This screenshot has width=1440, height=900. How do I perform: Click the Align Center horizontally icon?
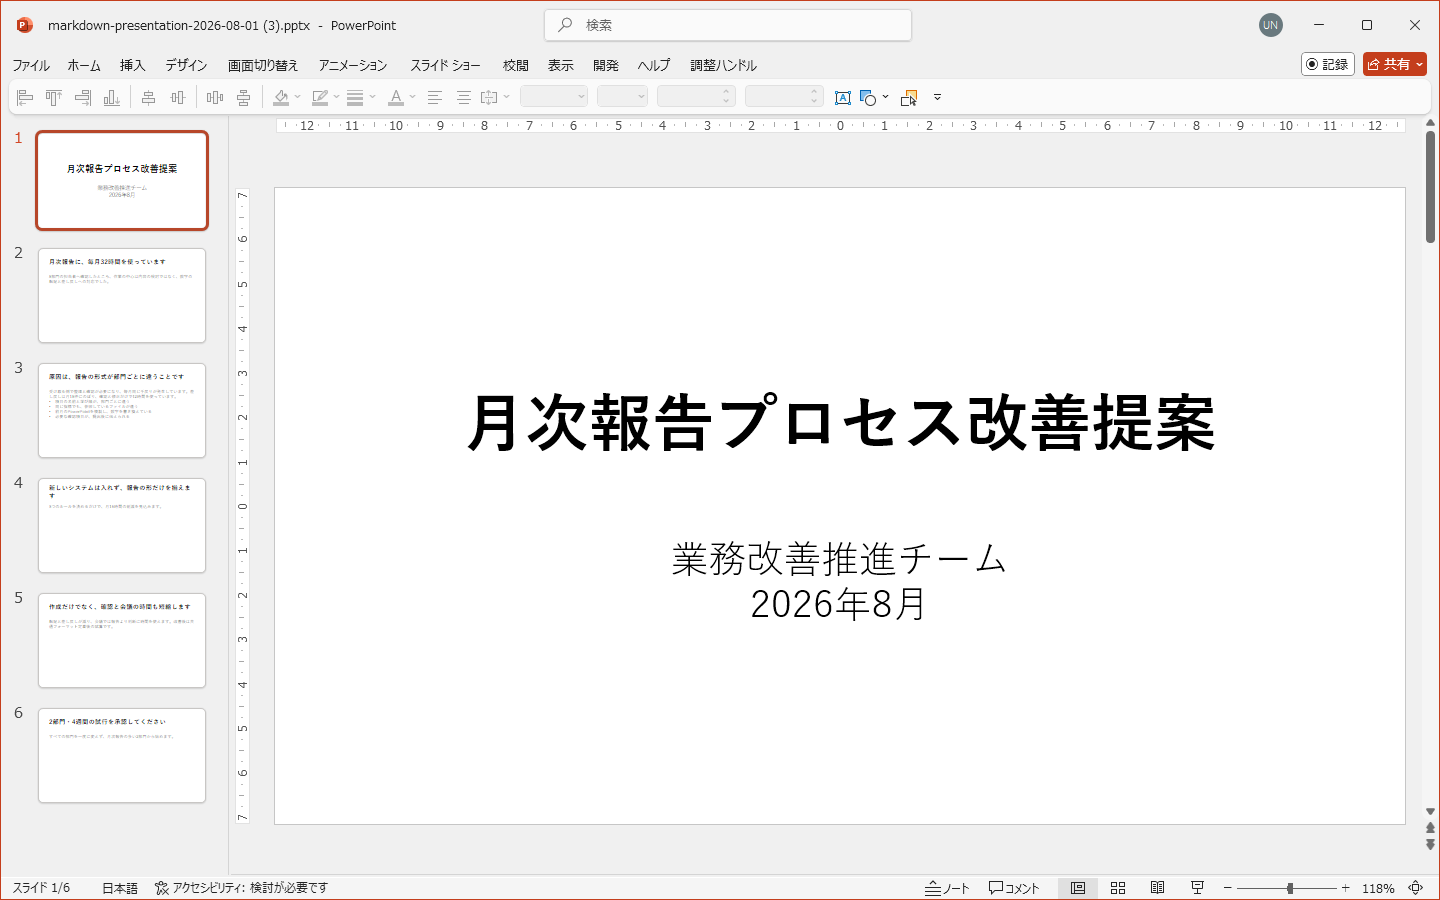click(x=149, y=97)
